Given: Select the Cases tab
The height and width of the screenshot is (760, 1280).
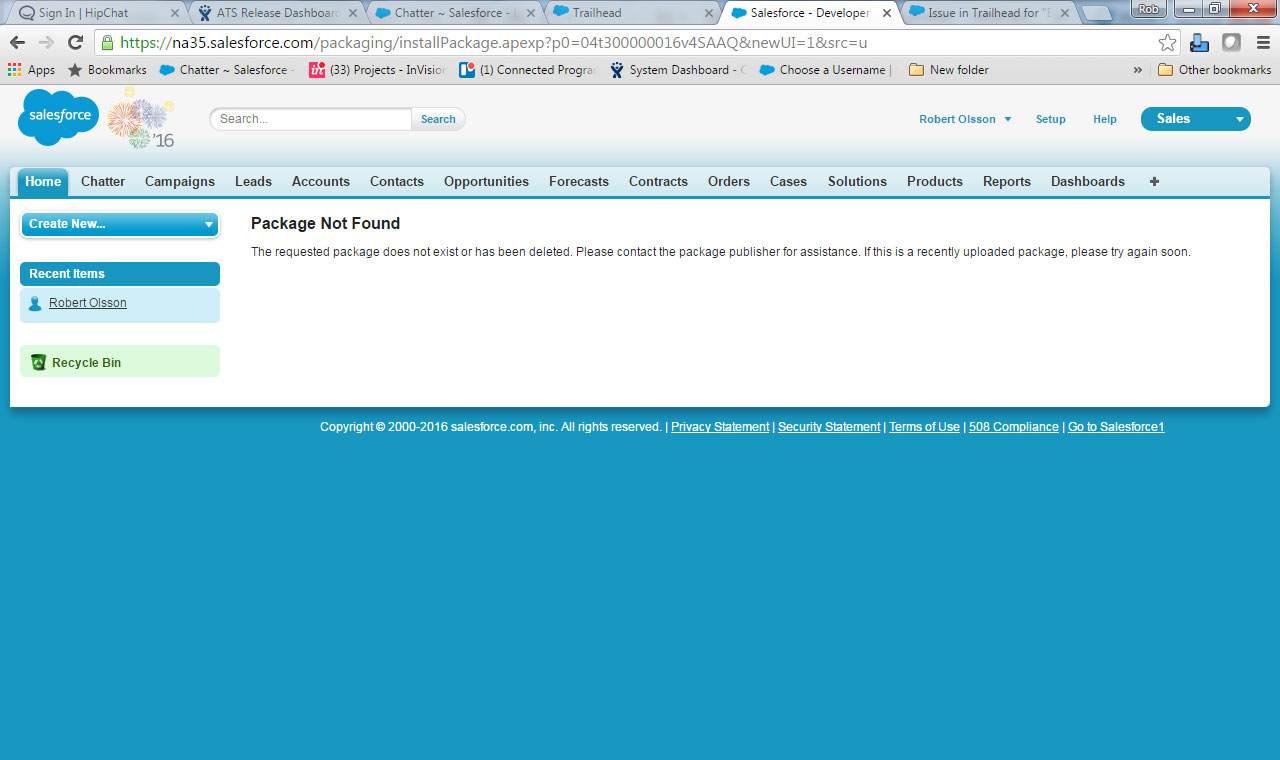Looking at the screenshot, I should click(x=788, y=182).
